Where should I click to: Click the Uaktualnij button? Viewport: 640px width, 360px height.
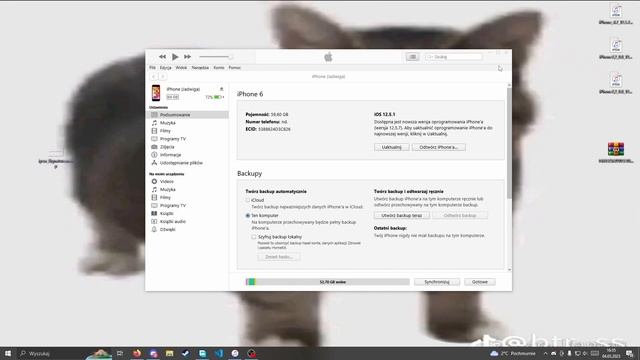(391, 147)
